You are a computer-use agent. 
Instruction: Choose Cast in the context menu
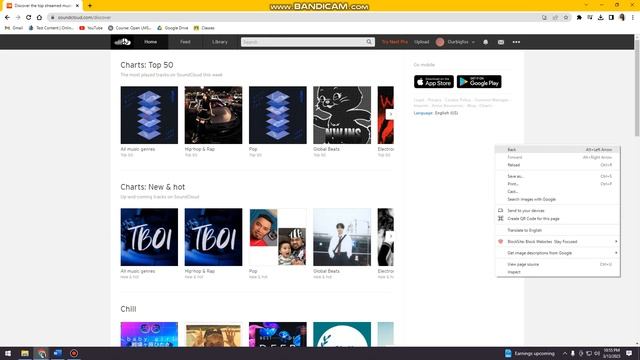[558, 191]
